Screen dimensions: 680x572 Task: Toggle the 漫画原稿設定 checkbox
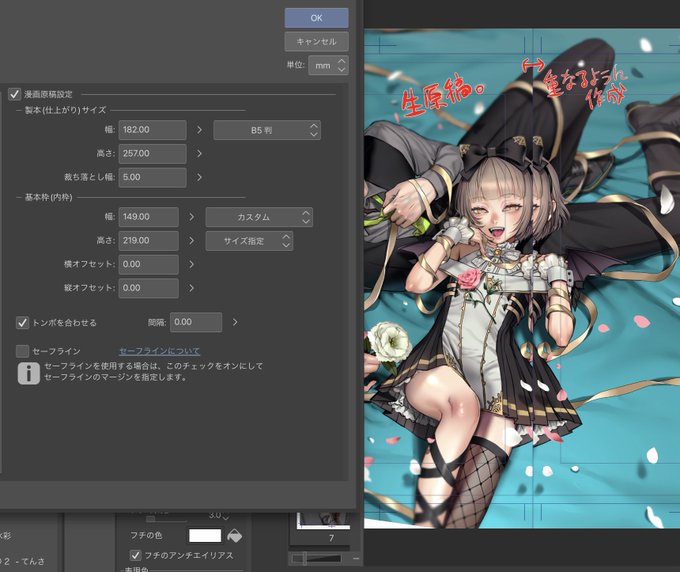click(14, 94)
